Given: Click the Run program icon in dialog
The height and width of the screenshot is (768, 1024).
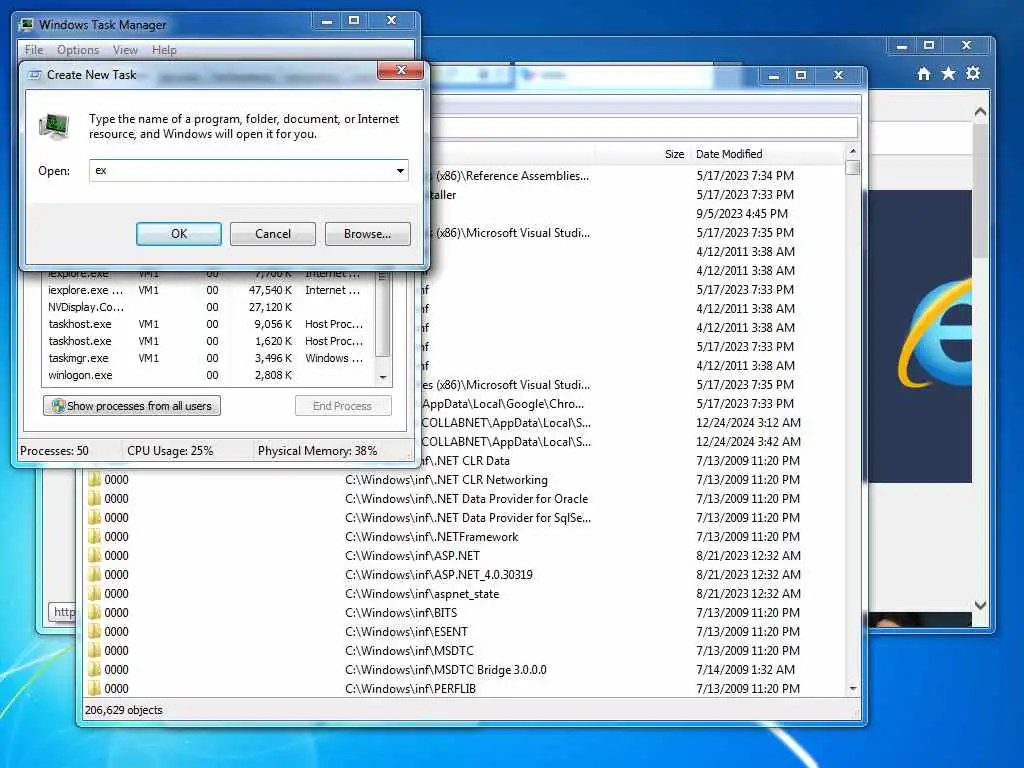Looking at the screenshot, I should [54, 125].
